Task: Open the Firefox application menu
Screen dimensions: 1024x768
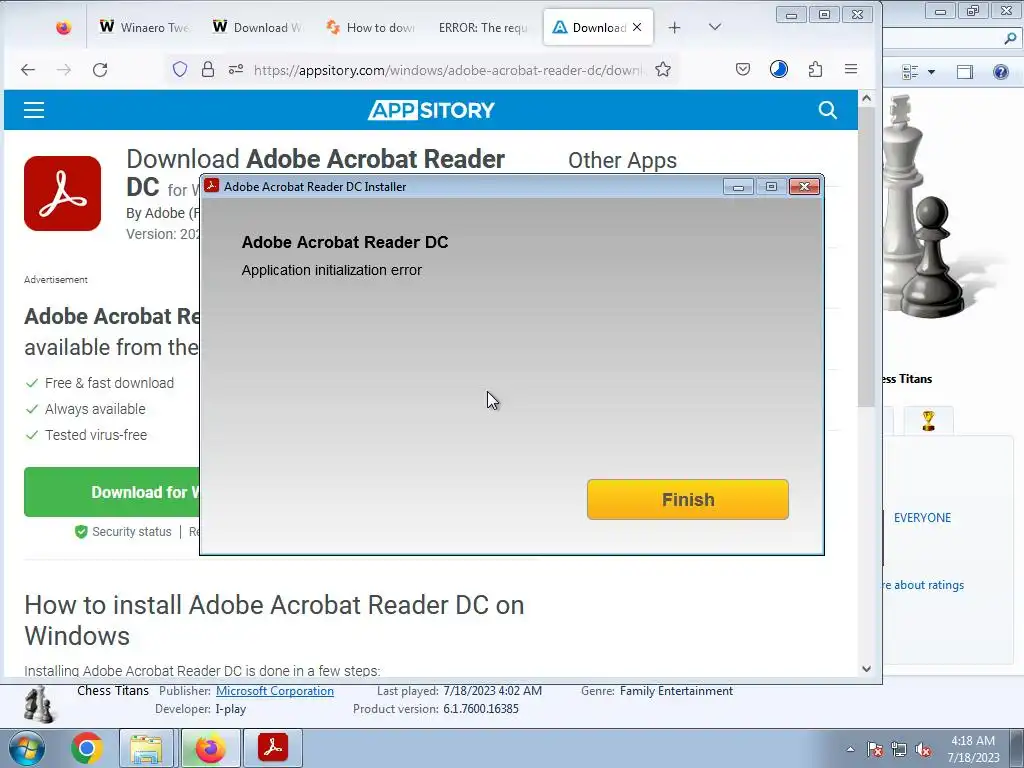Action: (851, 69)
